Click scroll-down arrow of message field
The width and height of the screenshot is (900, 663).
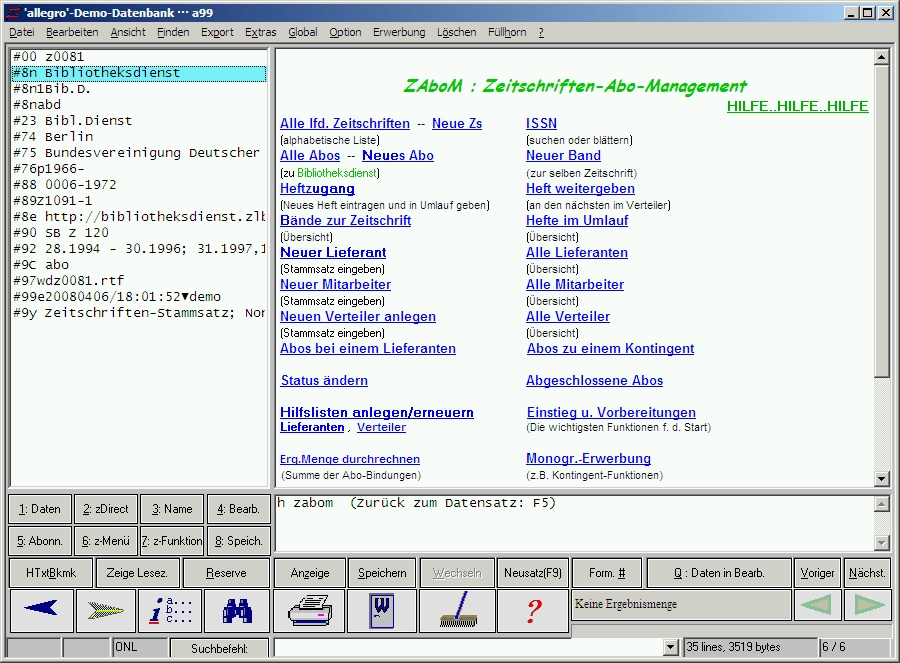881,542
